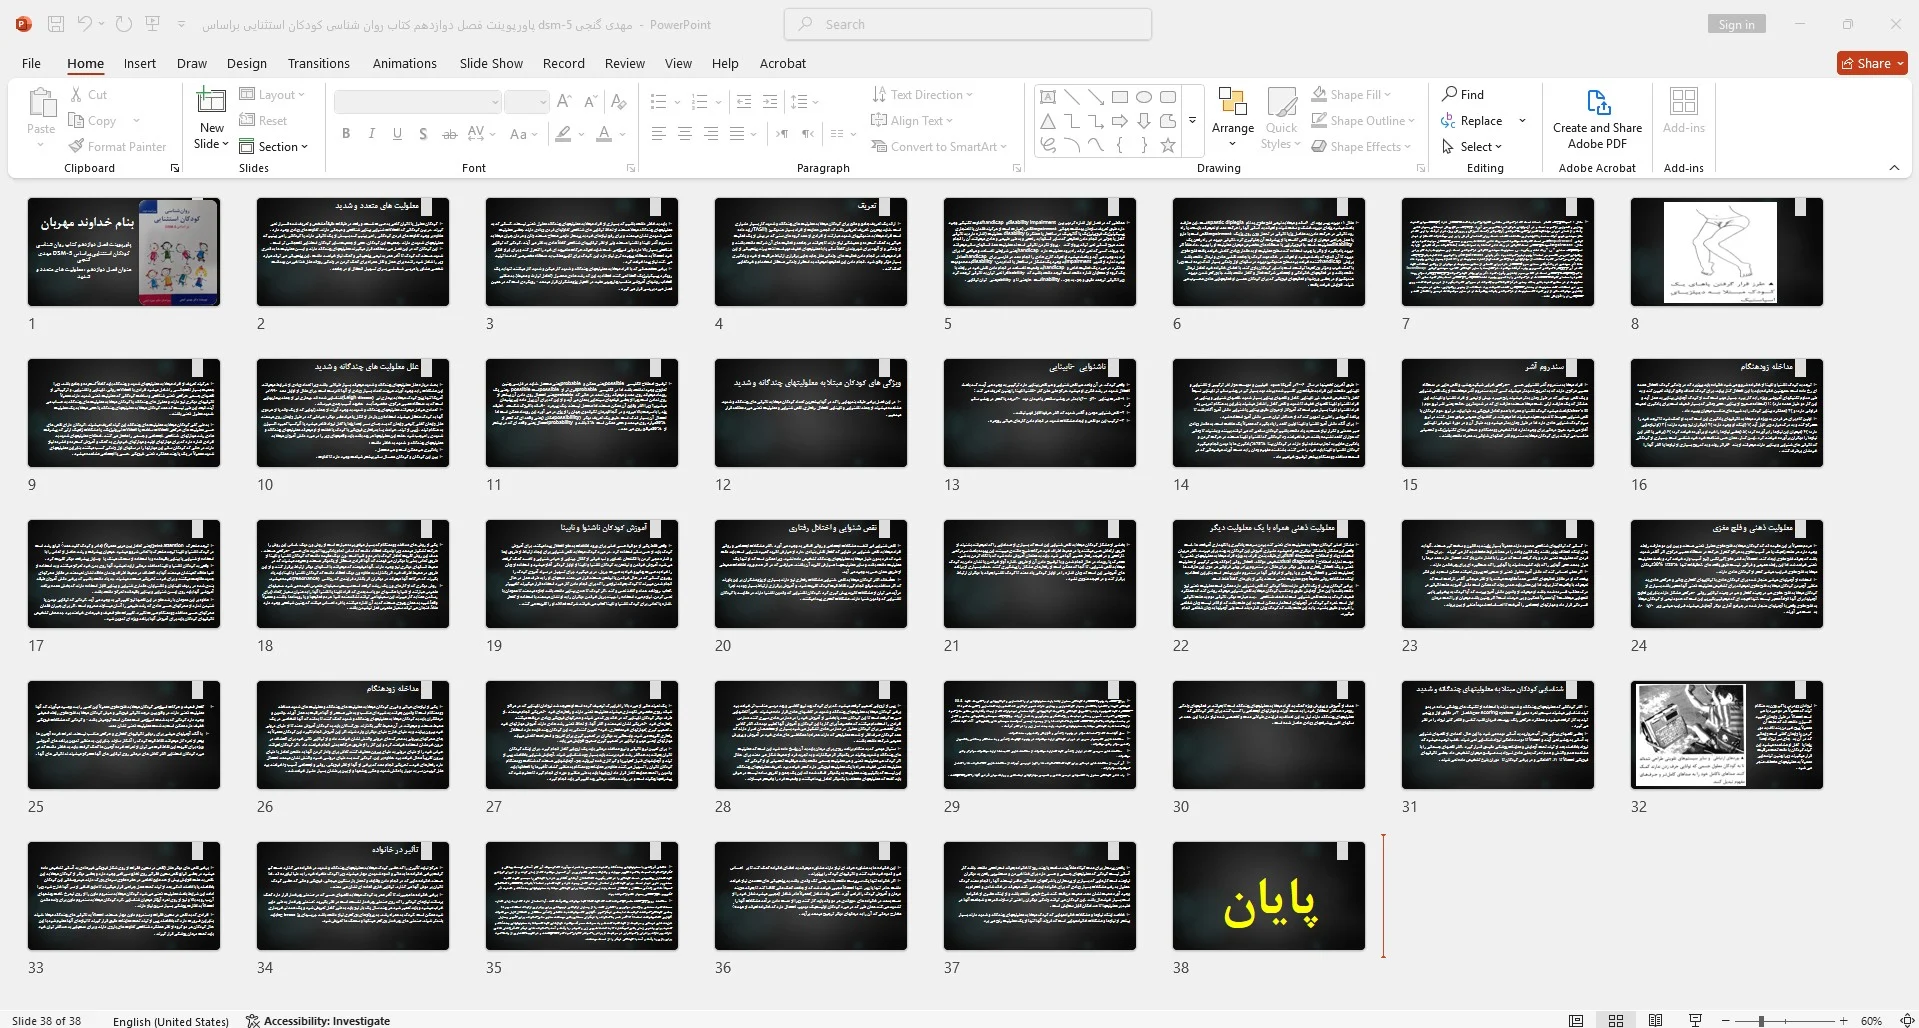The height and width of the screenshot is (1028, 1919).
Task: Expand the shapes gallery More arrow
Action: pos(1192,120)
